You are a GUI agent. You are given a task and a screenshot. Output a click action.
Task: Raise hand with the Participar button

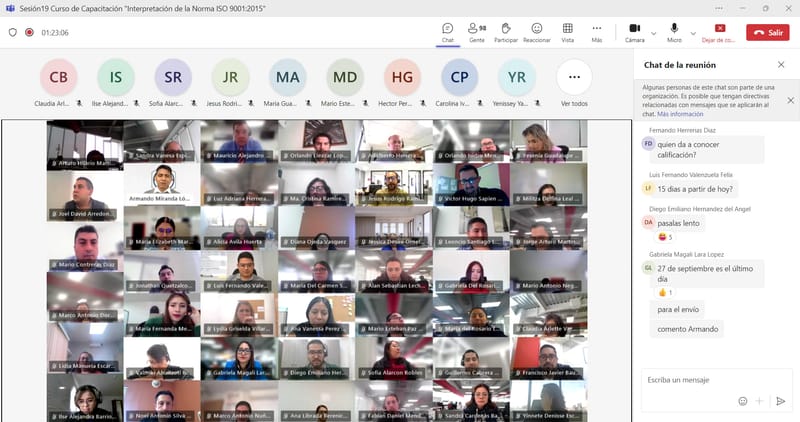(x=506, y=31)
